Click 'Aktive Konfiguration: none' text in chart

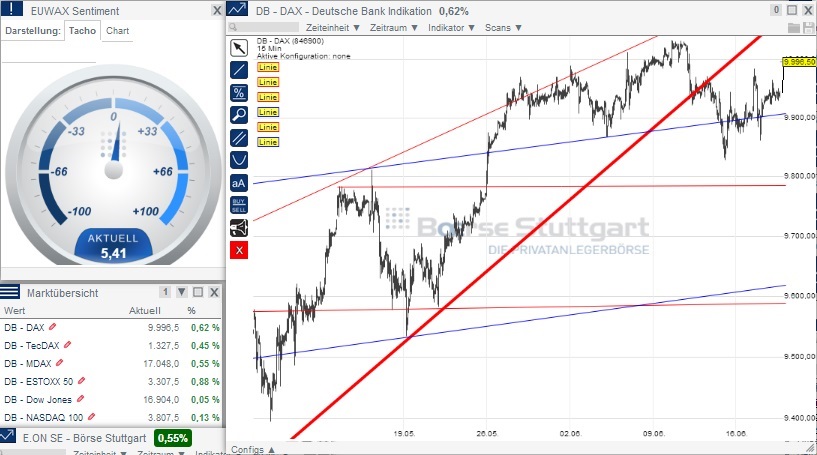pyautogui.click(x=303, y=56)
